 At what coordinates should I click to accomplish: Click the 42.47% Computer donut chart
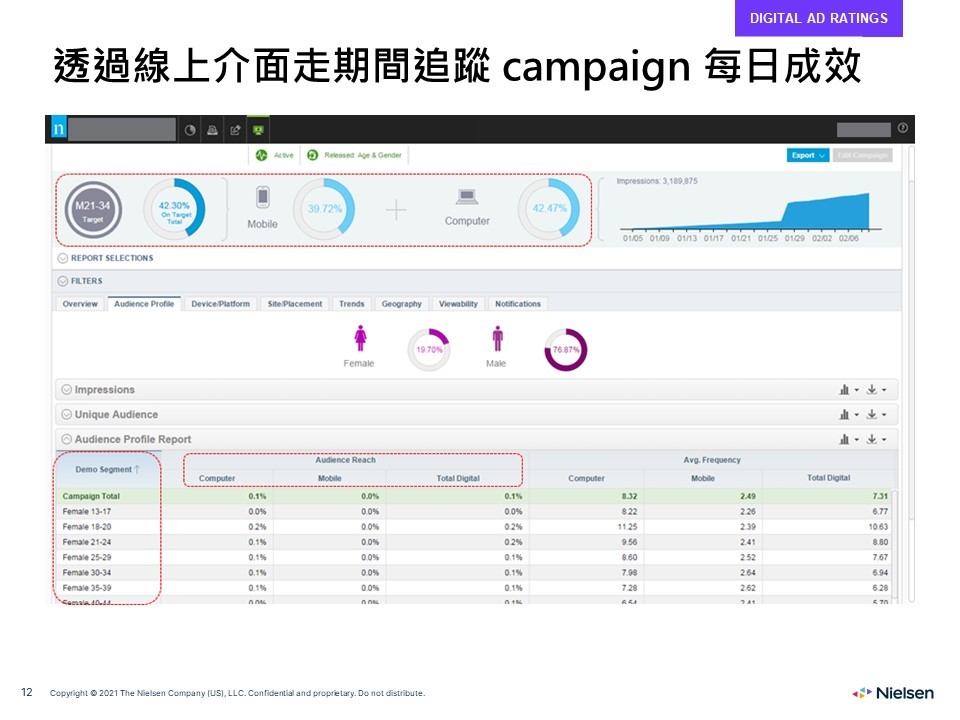point(549,209)
